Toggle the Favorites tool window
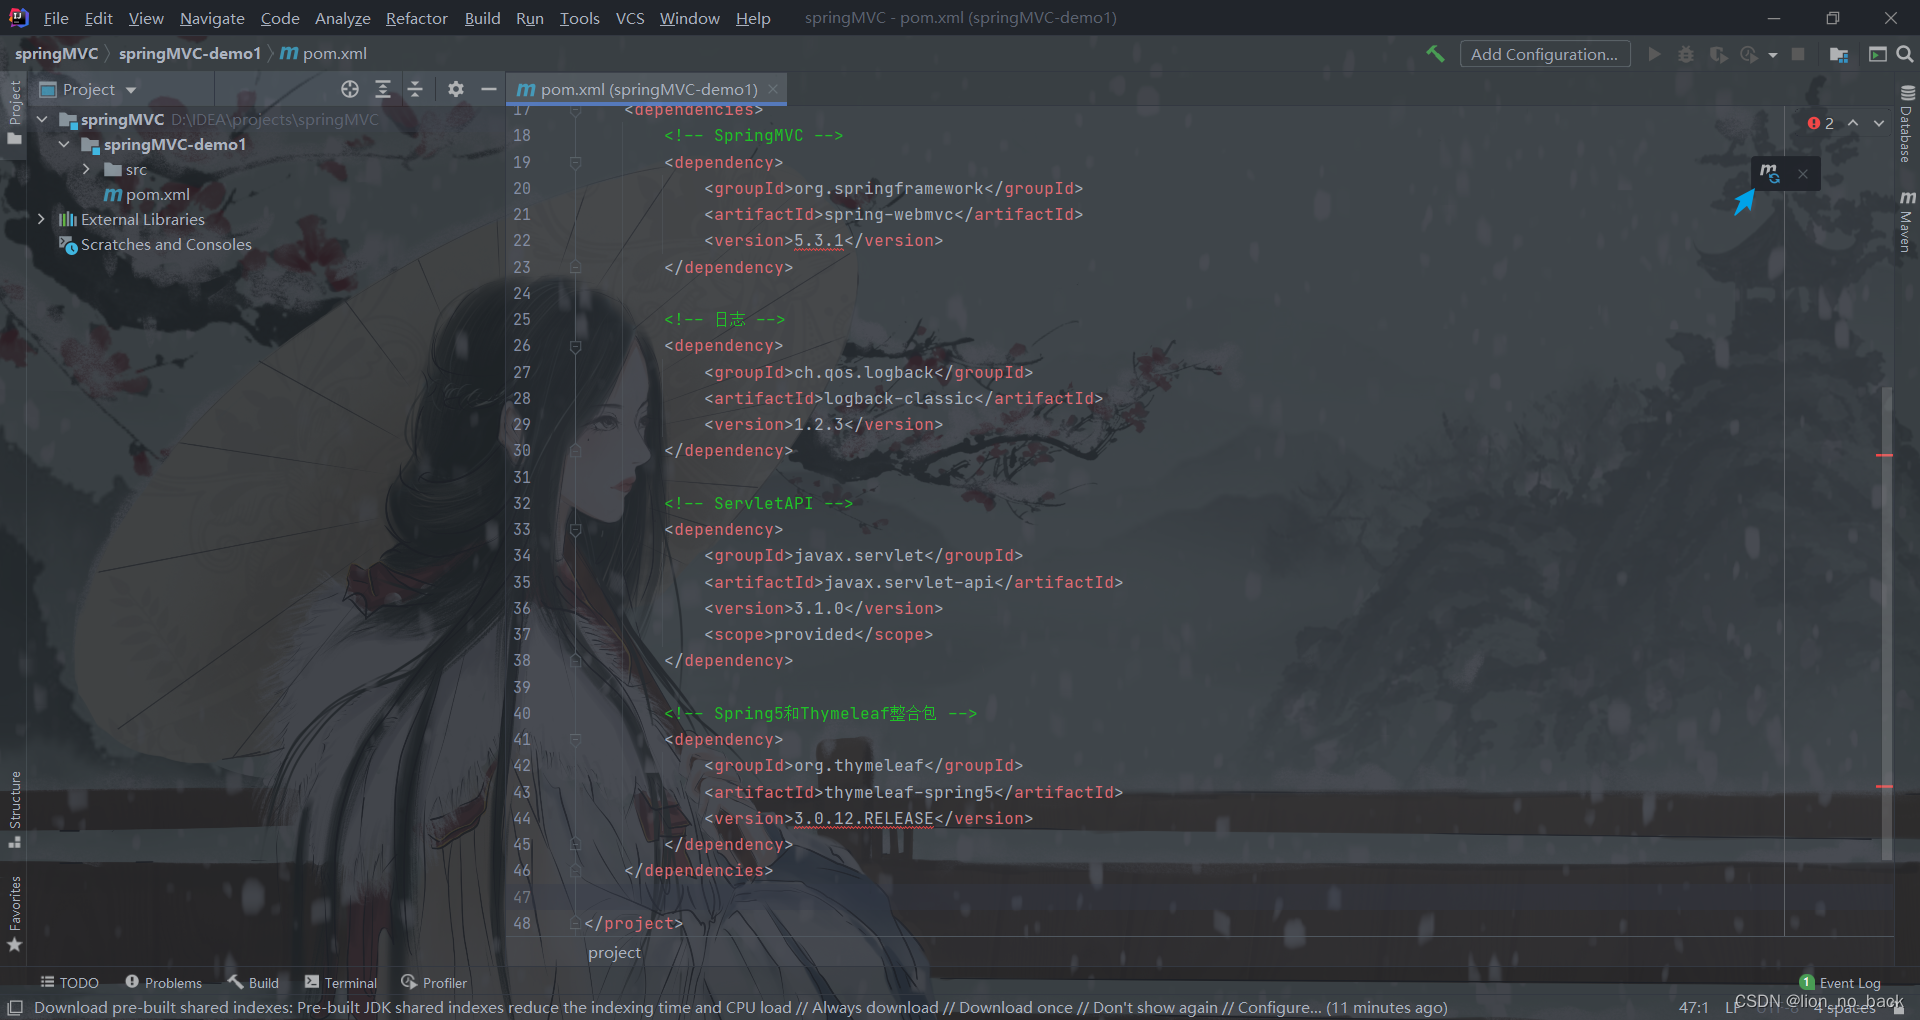 (x=14, y=913)
